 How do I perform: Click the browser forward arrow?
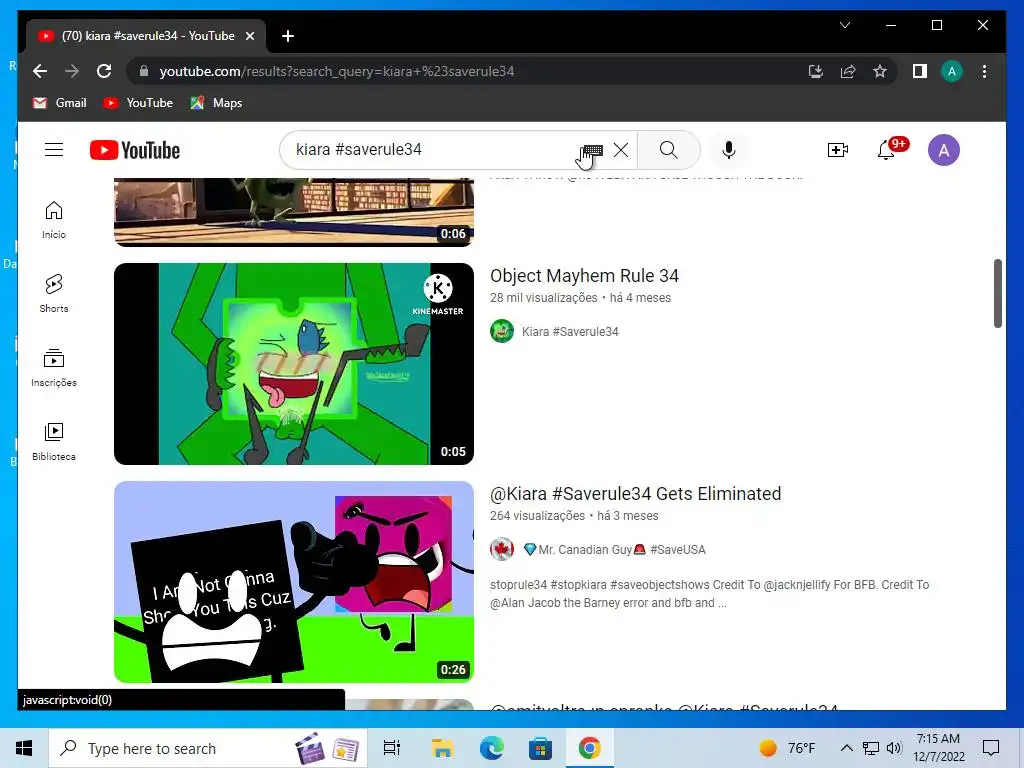(x=72, y=71)
